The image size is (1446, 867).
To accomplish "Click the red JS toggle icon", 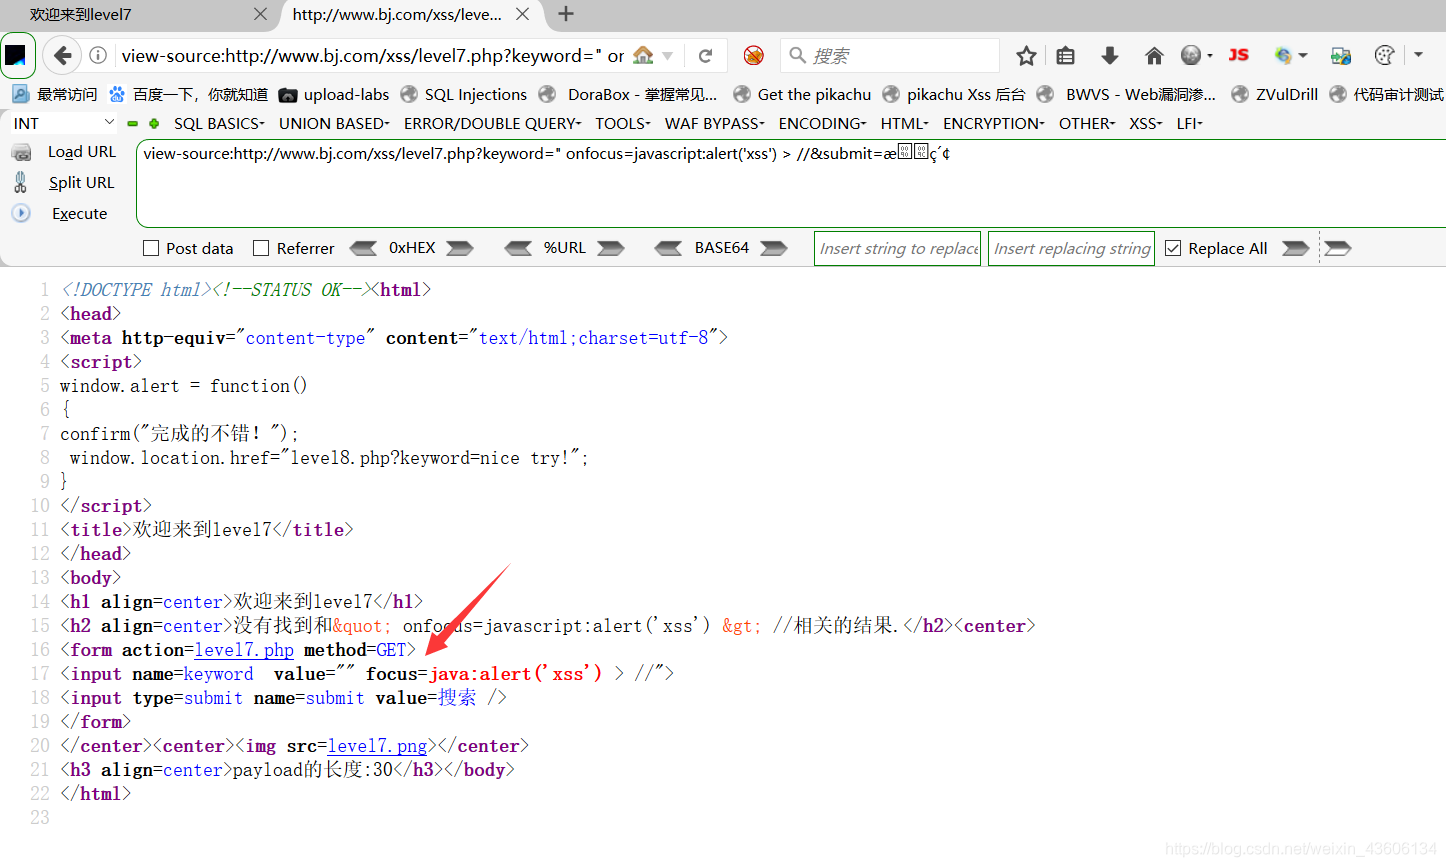I will coord(1239,55).
